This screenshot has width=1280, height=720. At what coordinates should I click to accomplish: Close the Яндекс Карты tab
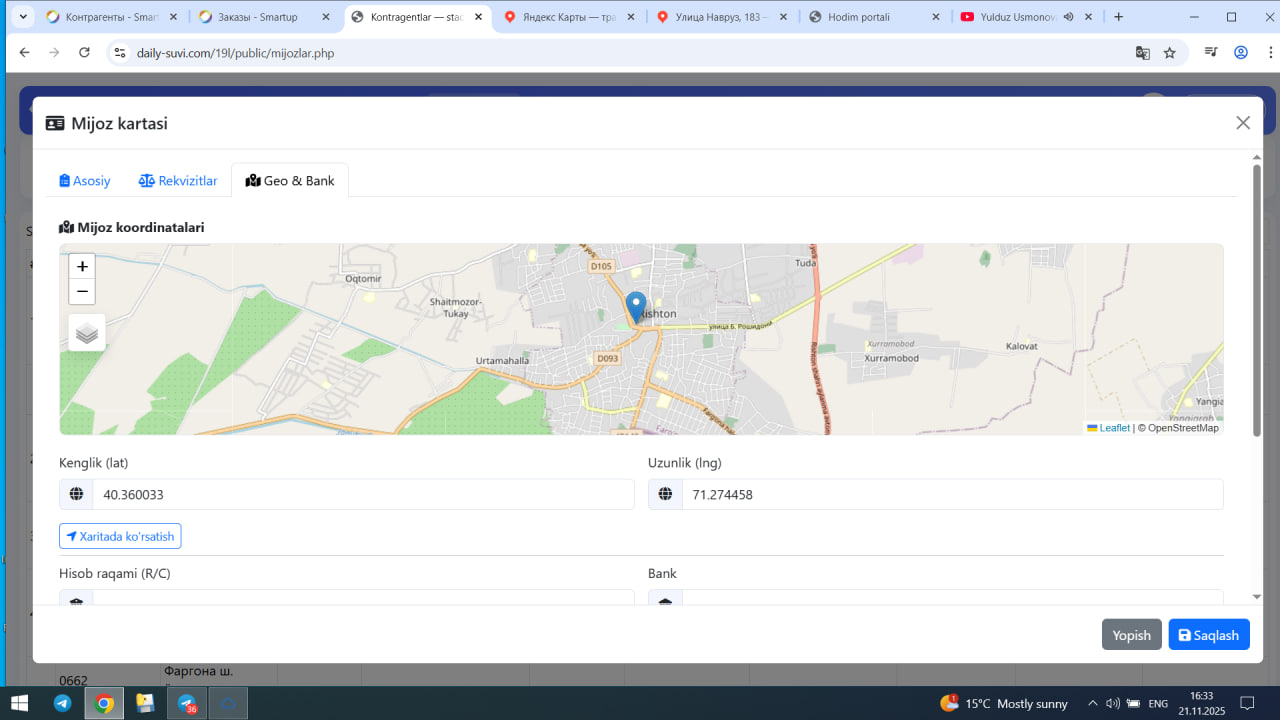pos(630,17)
